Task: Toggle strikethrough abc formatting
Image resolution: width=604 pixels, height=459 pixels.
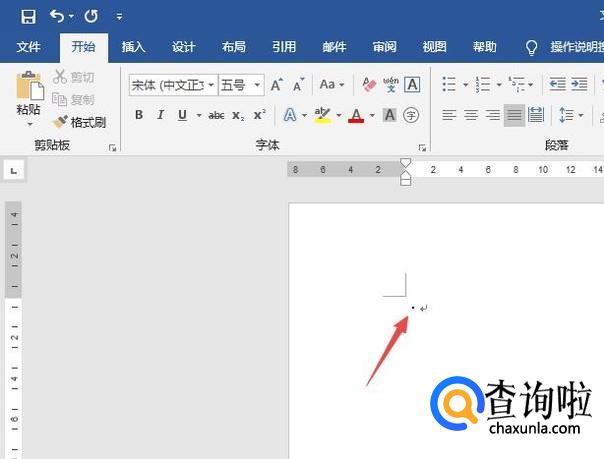Action: pyautogui.click(x=216, y=115)
